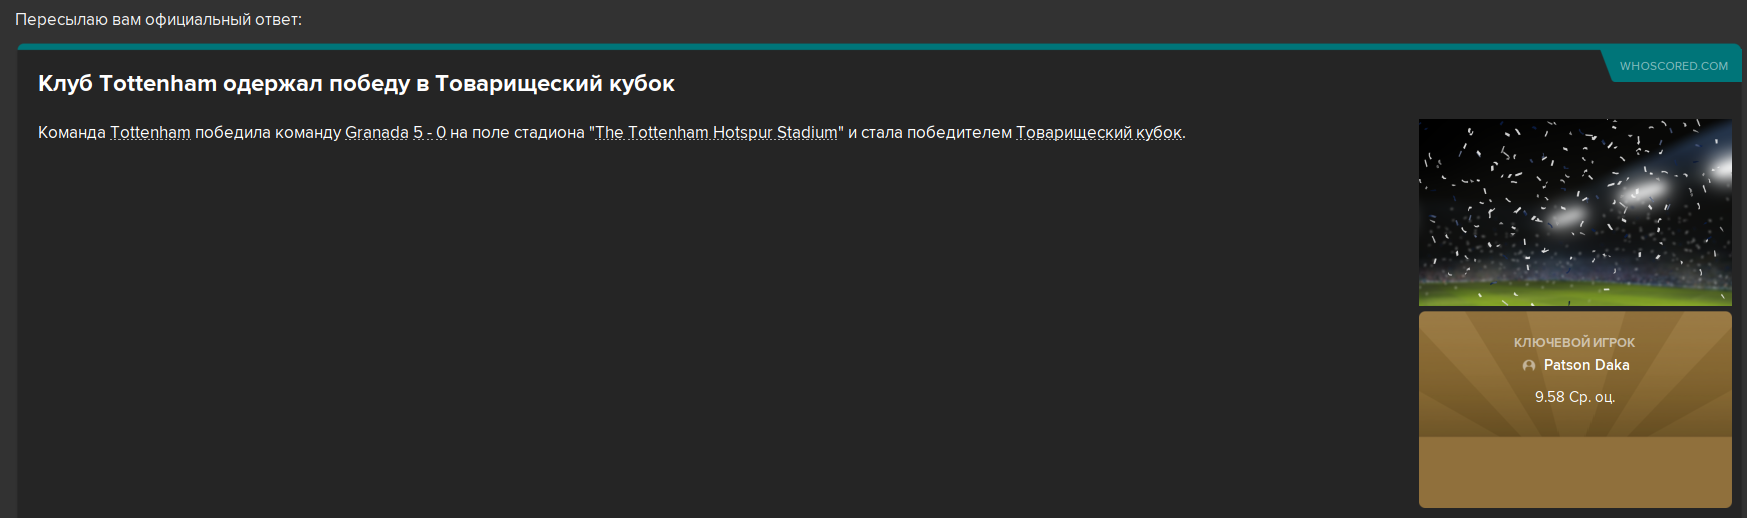Click the news headline about the Tottenham win
This screenshot has height=518, width=1747.
click(x=356, y=84)
